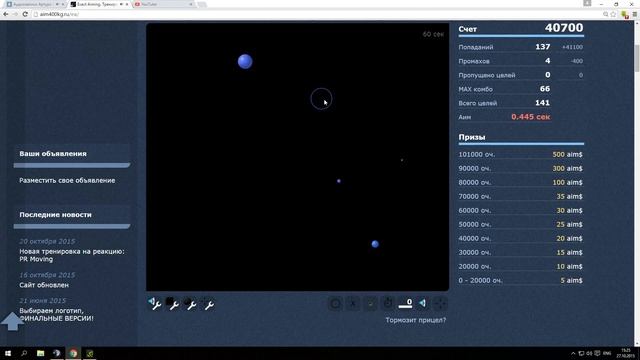640x360 pixels.
Task: Click the taskbar language indicator ENG
Action: [x=607, y=353]
